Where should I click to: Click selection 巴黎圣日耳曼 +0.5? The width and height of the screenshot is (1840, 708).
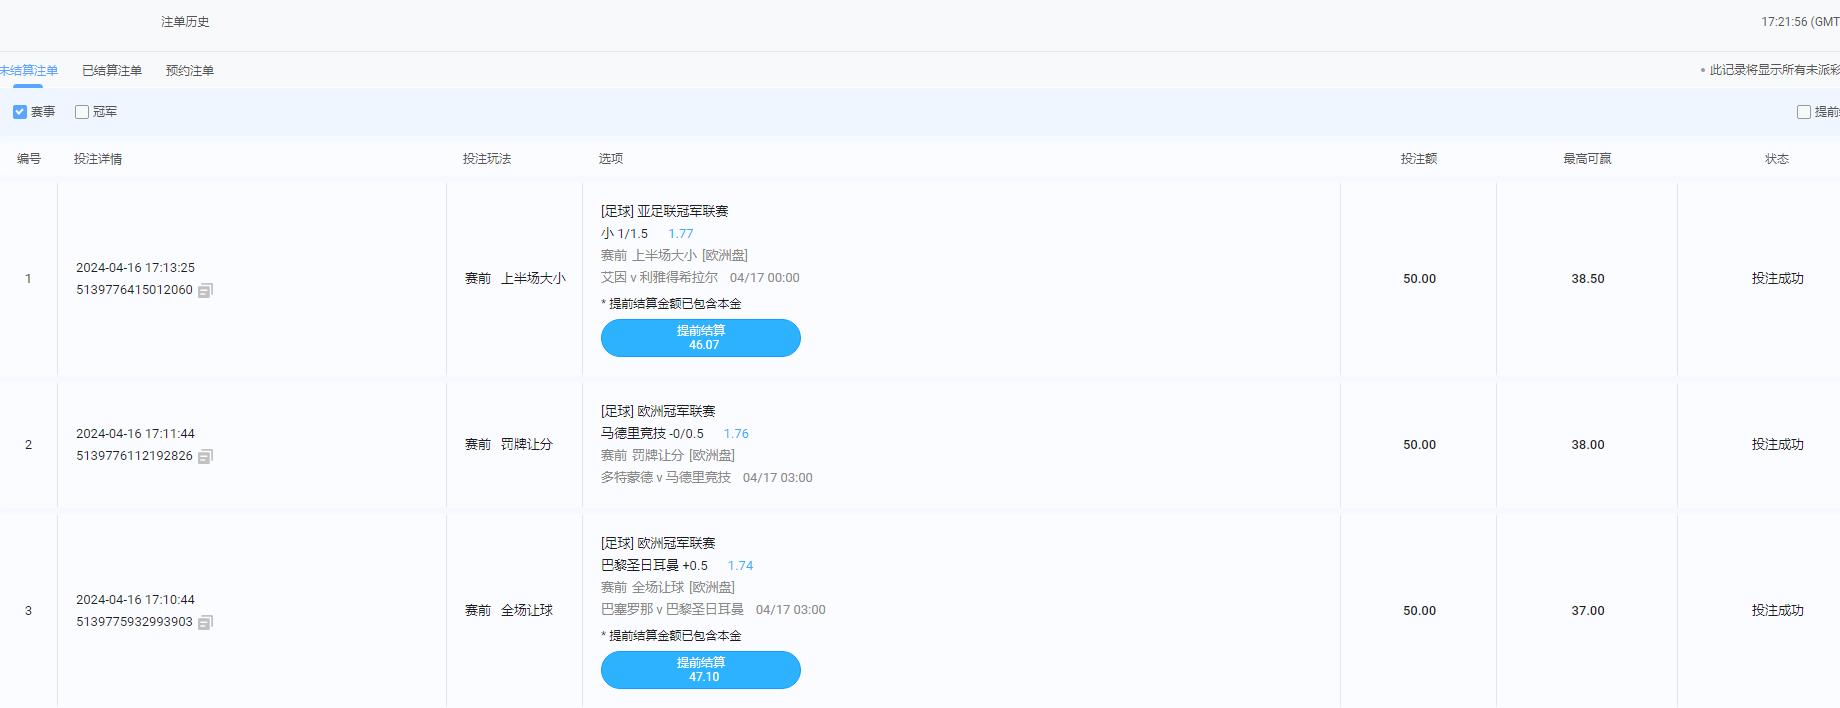tap(654, 566)
